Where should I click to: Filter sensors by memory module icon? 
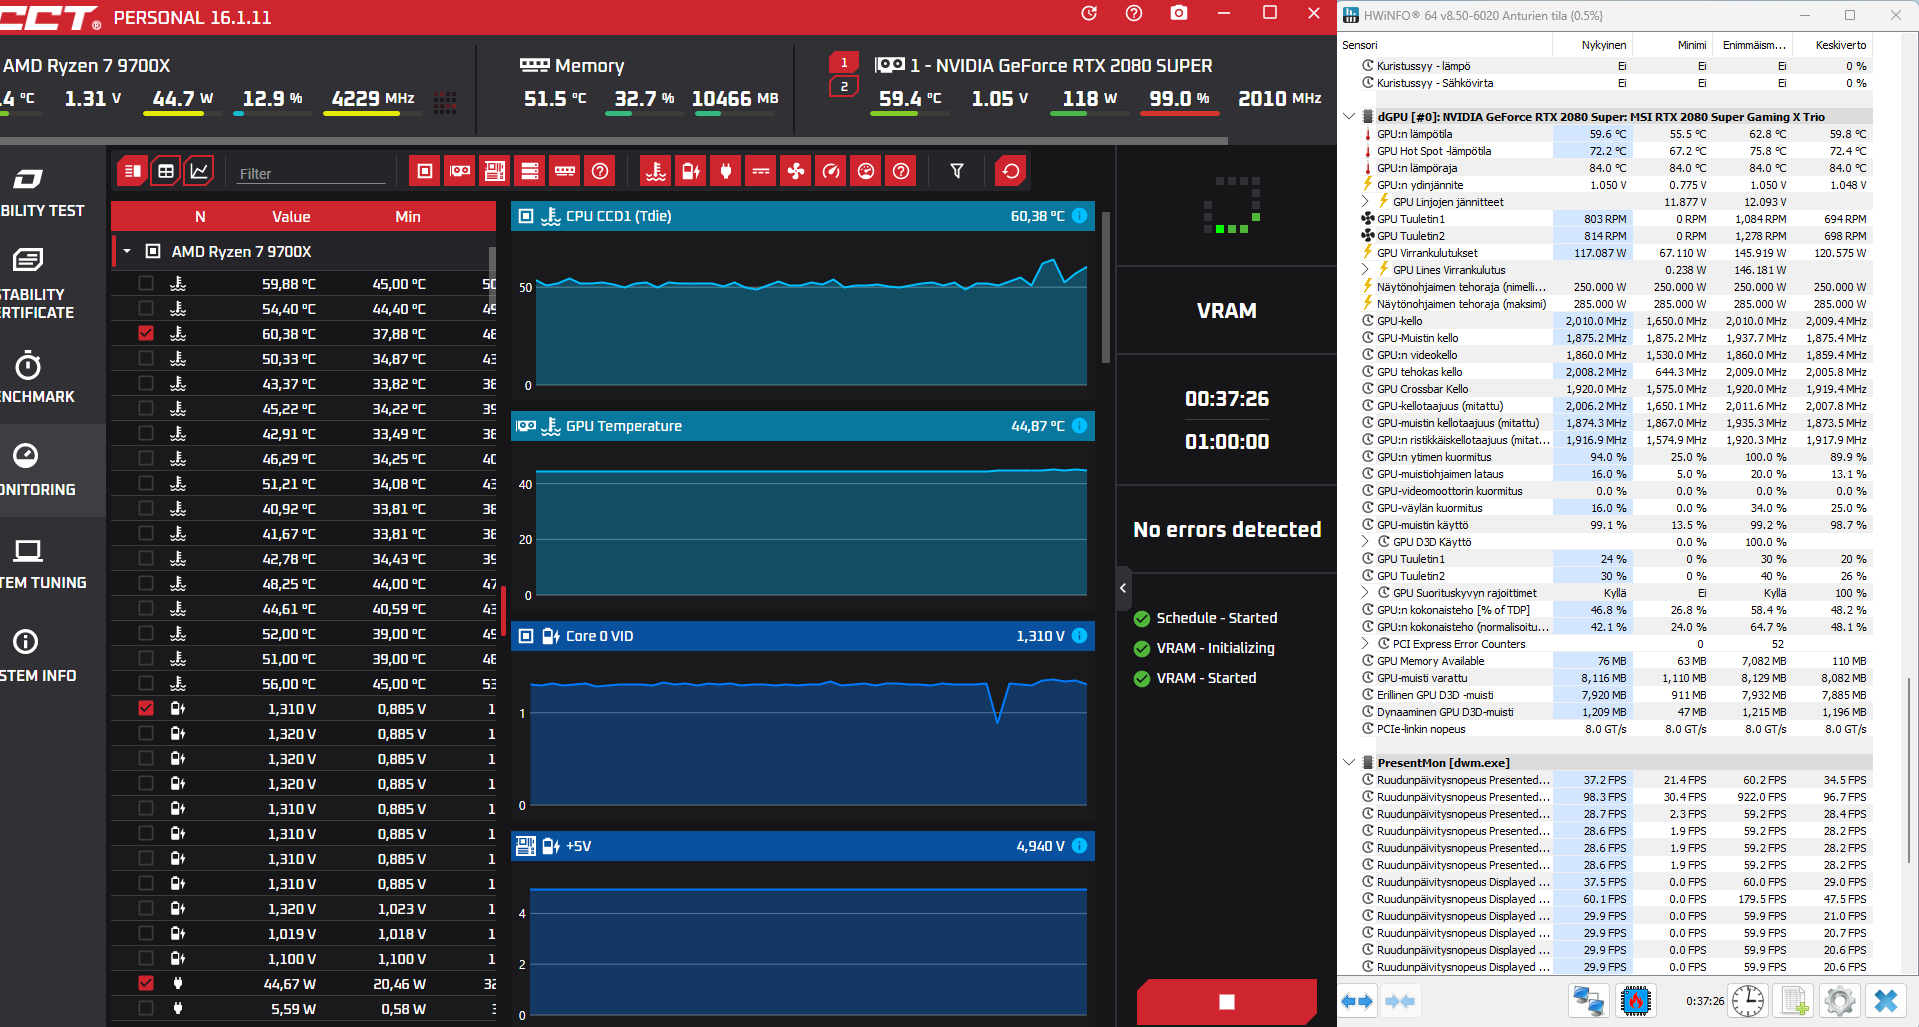point(565,171)
